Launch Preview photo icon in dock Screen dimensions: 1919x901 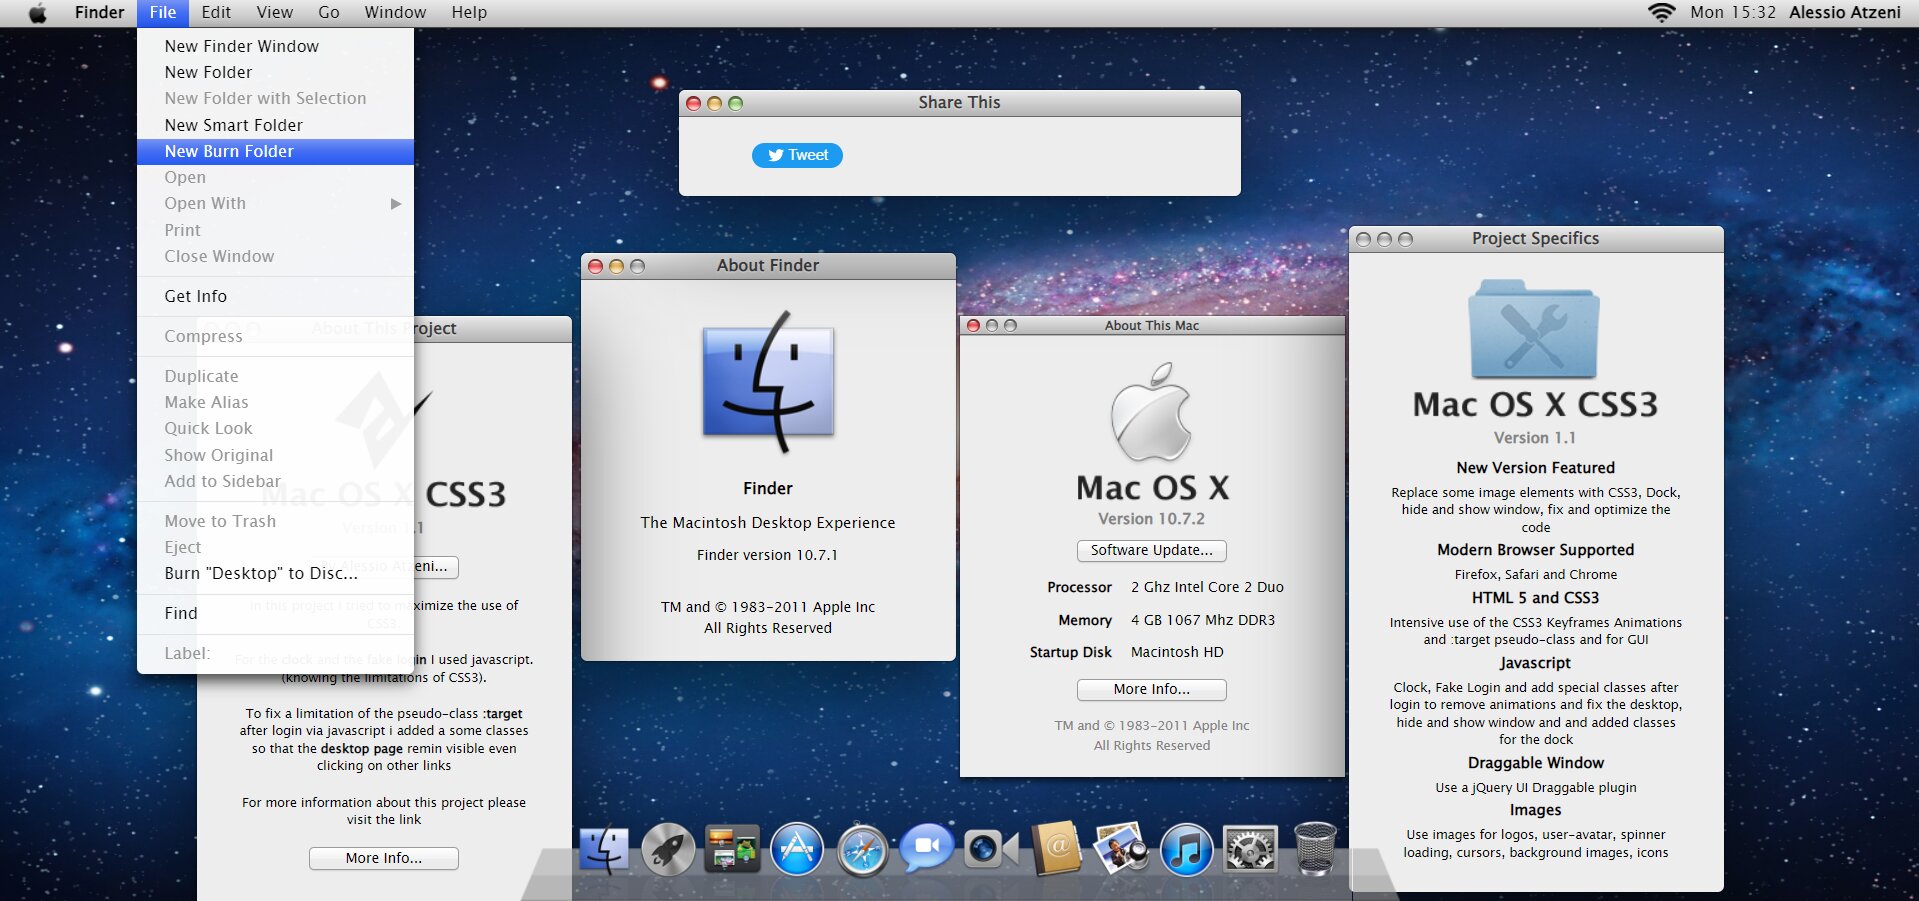tap(1121, 849)
